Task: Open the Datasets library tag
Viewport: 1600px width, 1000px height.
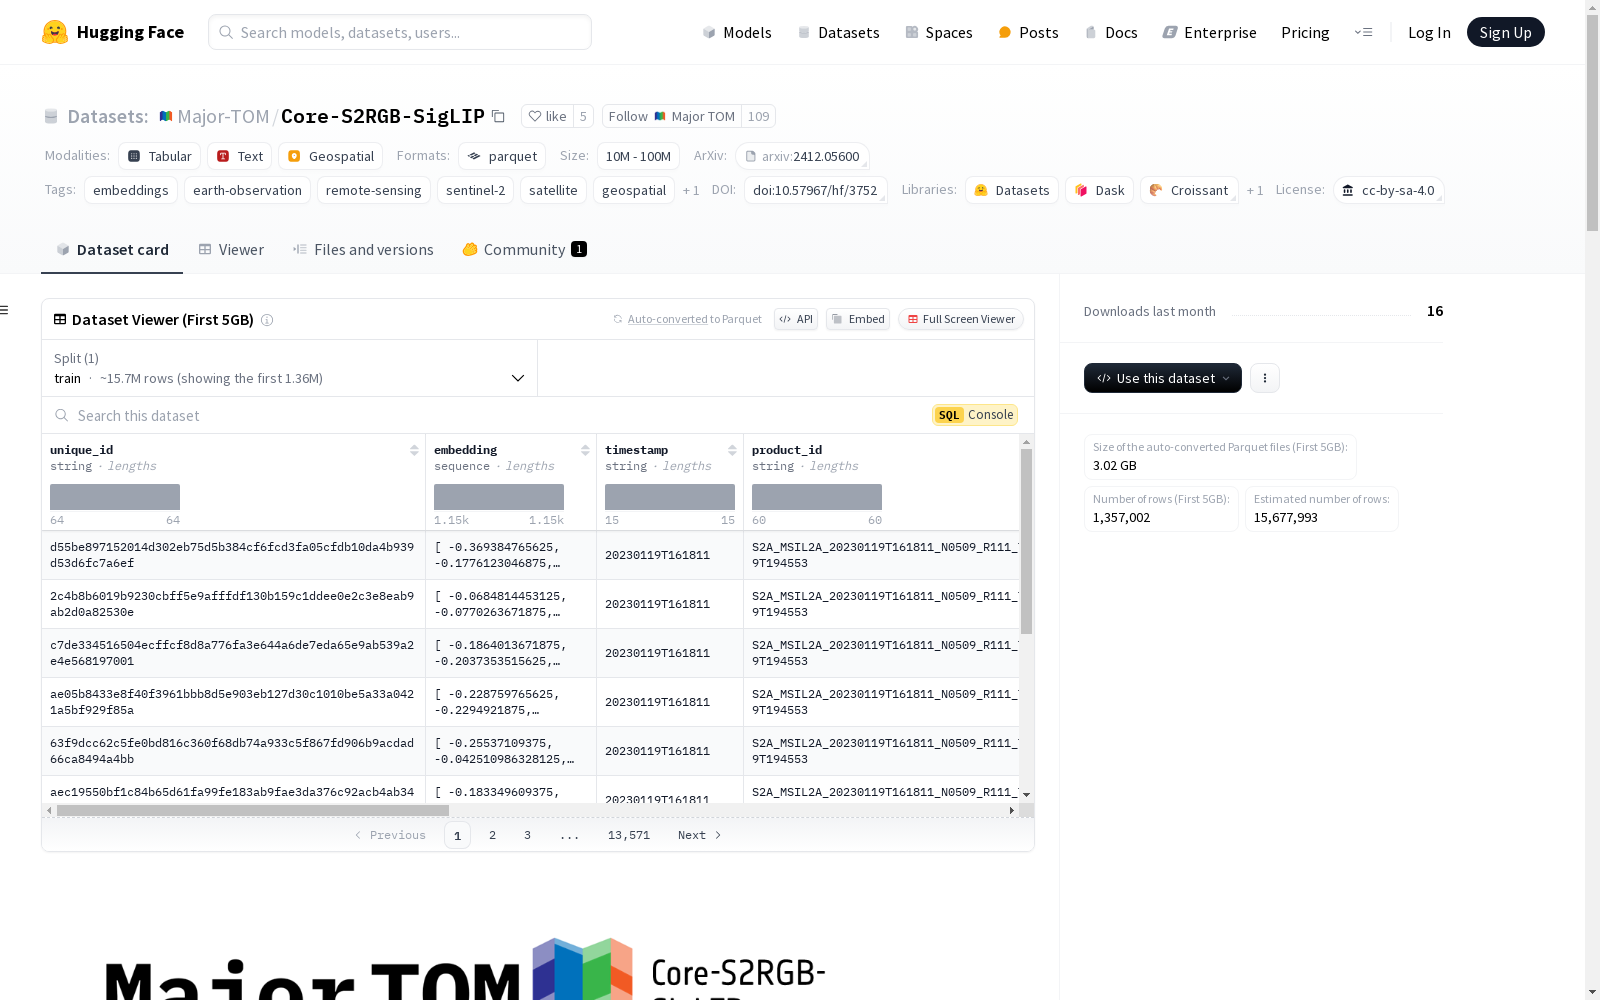Action: 1012,190
